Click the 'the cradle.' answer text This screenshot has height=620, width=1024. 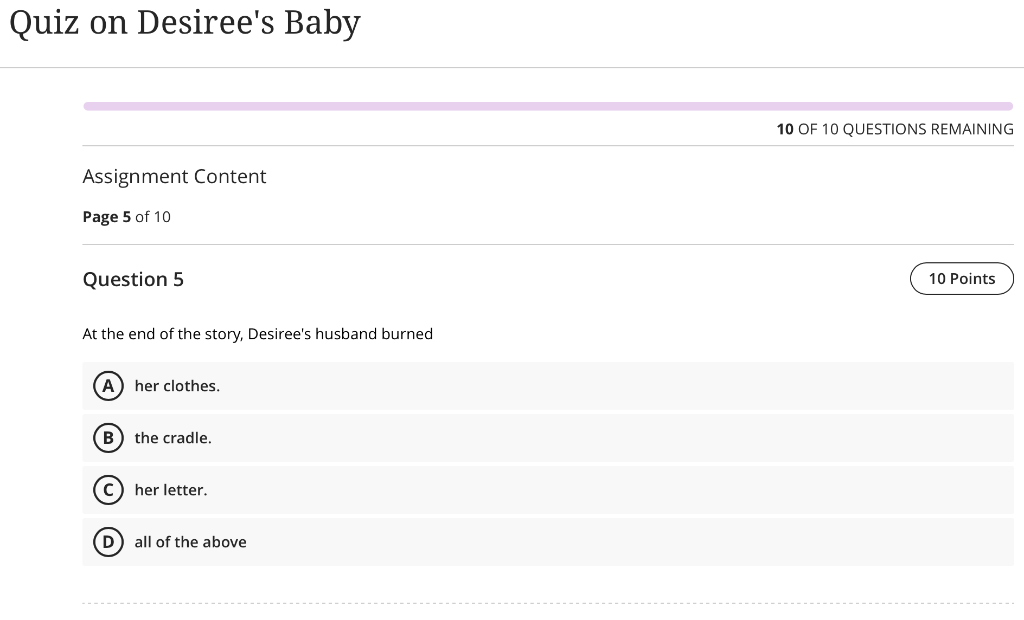[172, 438]
